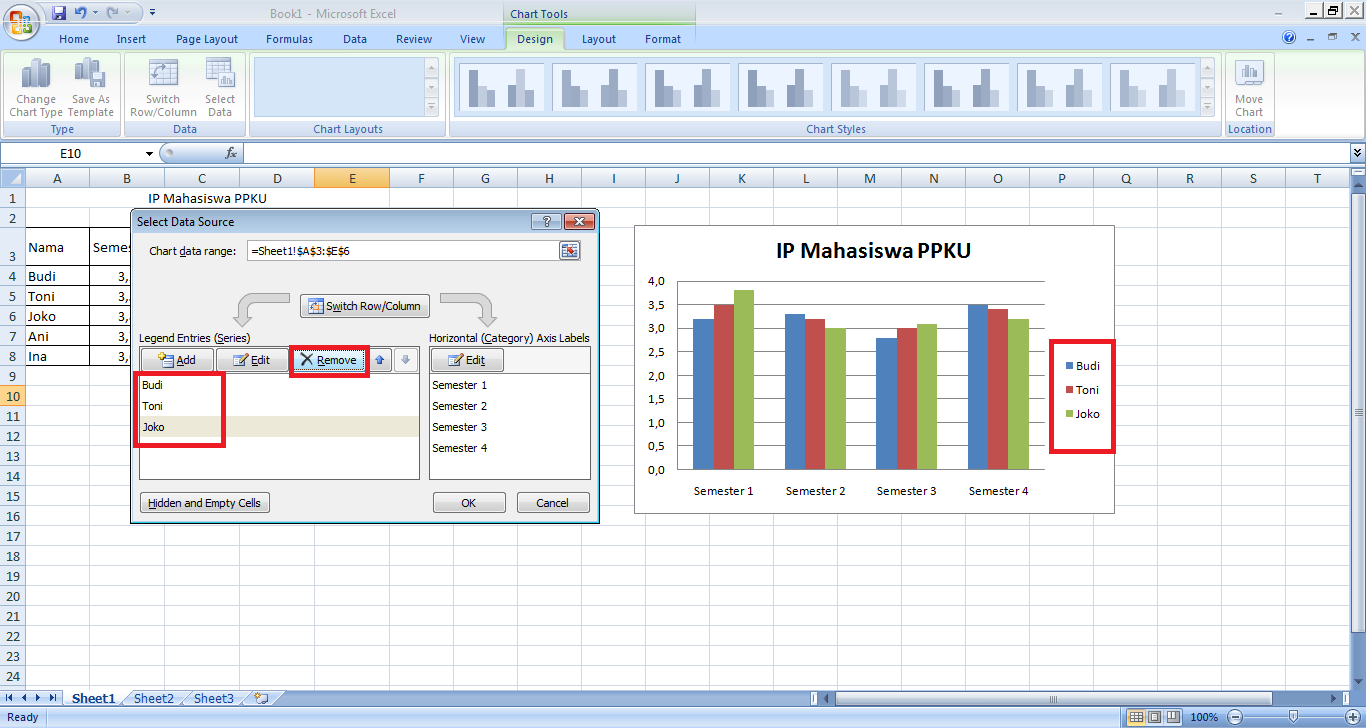Open the Undo history dropdown arrow

(95, 13)
